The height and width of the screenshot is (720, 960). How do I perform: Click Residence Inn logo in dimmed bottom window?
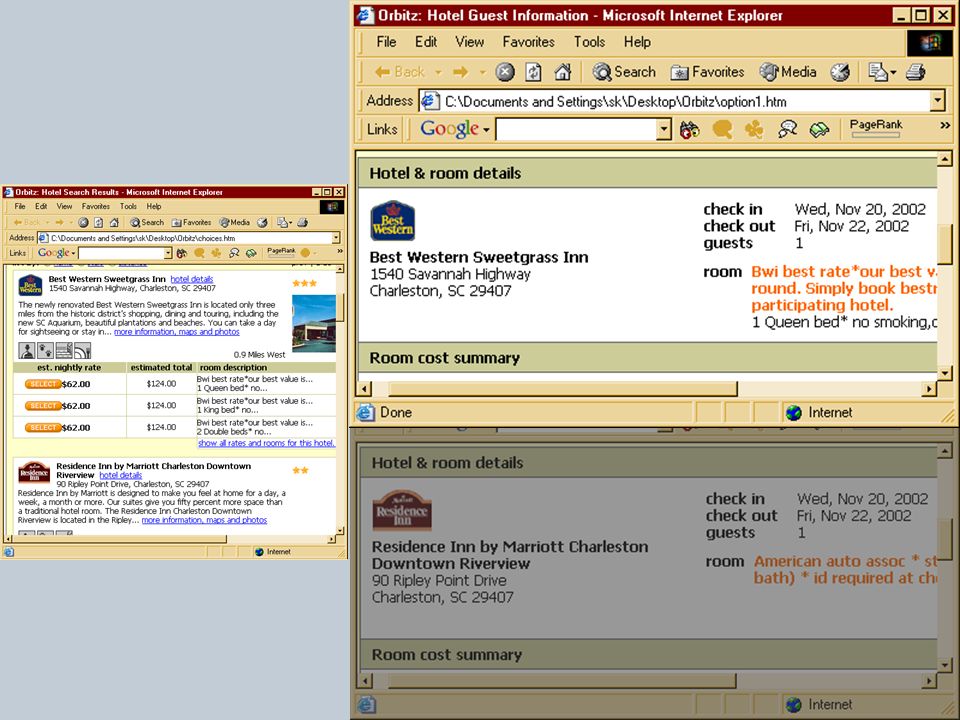(x=402, y=510)
